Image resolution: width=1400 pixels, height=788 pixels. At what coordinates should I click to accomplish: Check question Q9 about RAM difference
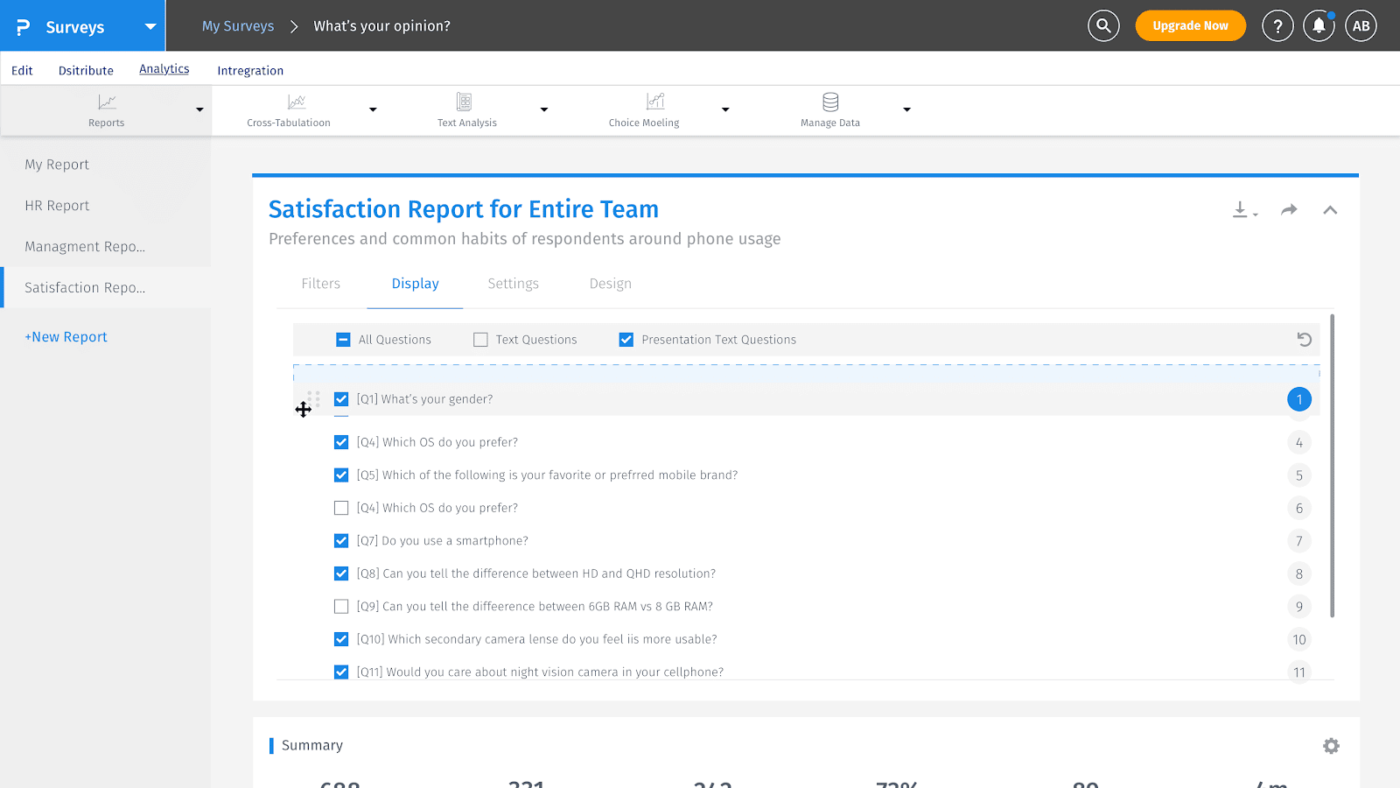click(x=341, y=606)
